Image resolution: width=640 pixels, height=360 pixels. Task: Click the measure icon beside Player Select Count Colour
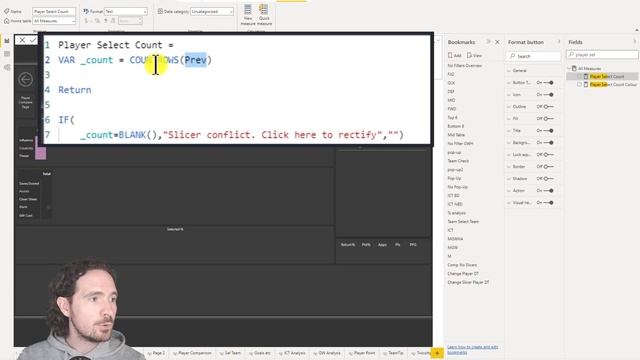(x=586, y=84)
